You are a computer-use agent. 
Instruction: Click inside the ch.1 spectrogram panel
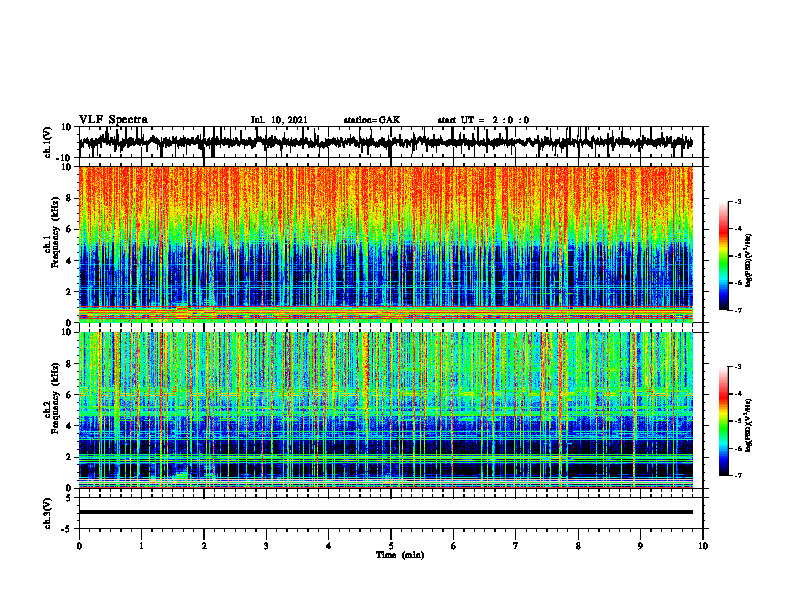click(385, 244)
